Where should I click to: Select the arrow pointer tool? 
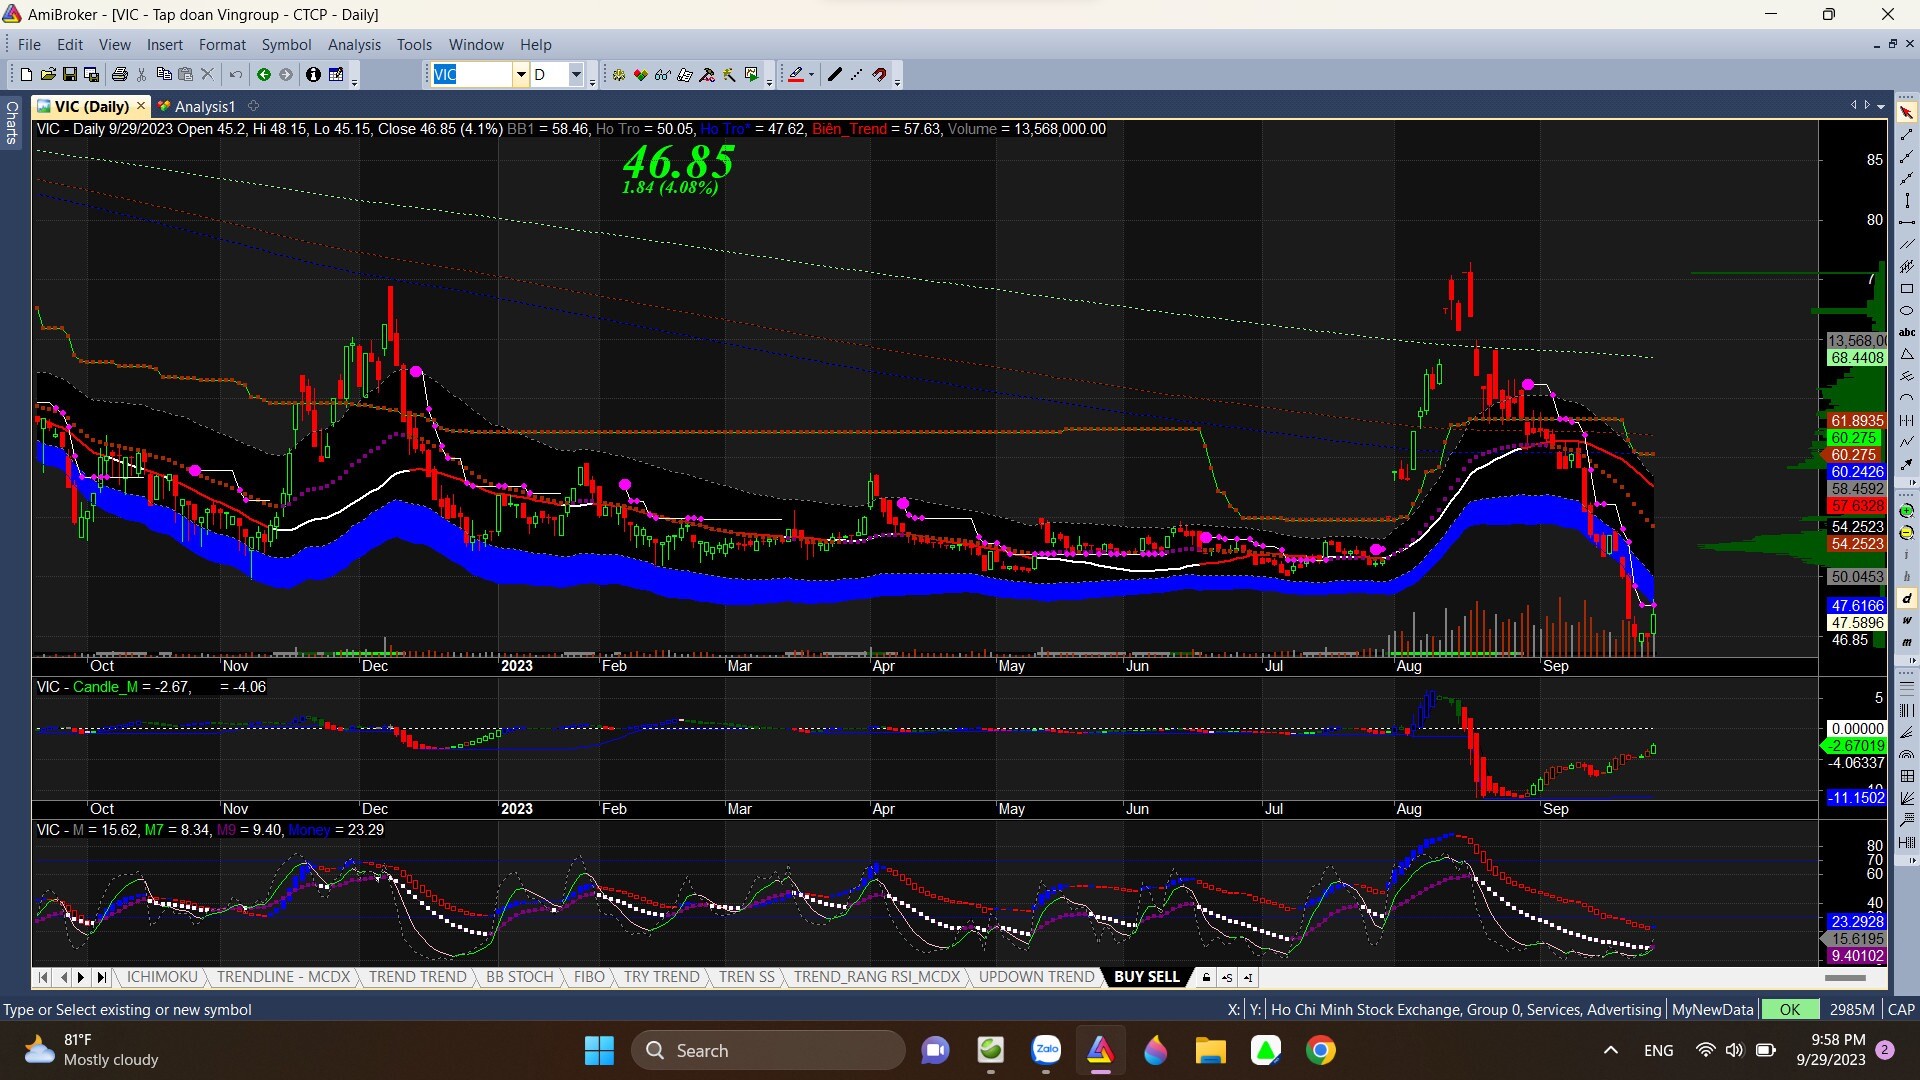[x=1907, y=112]
